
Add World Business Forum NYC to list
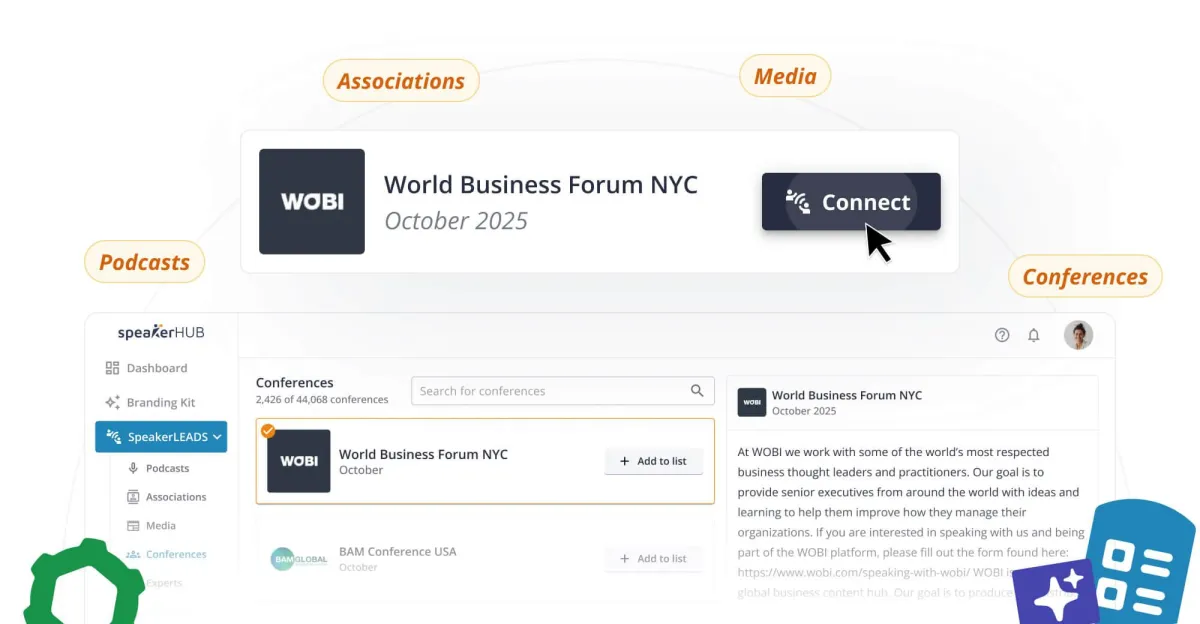pyautogui.click(x=653, y=461)
